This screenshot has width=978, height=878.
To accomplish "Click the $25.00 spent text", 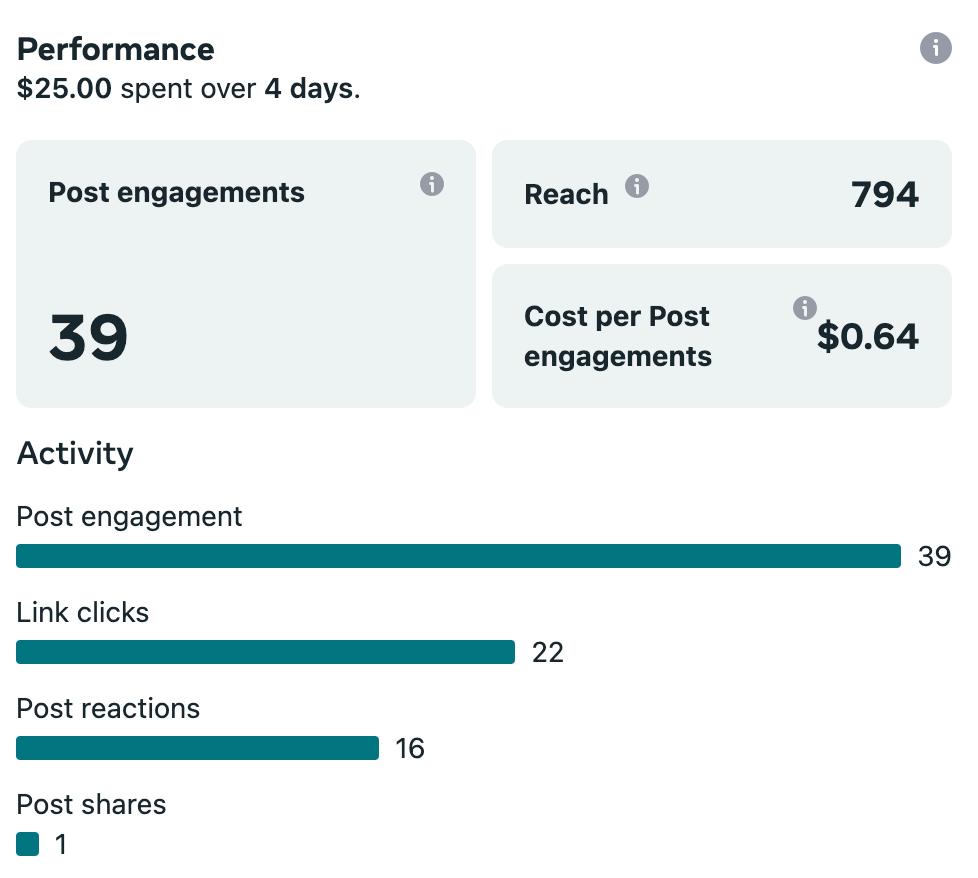I will 65,89.
